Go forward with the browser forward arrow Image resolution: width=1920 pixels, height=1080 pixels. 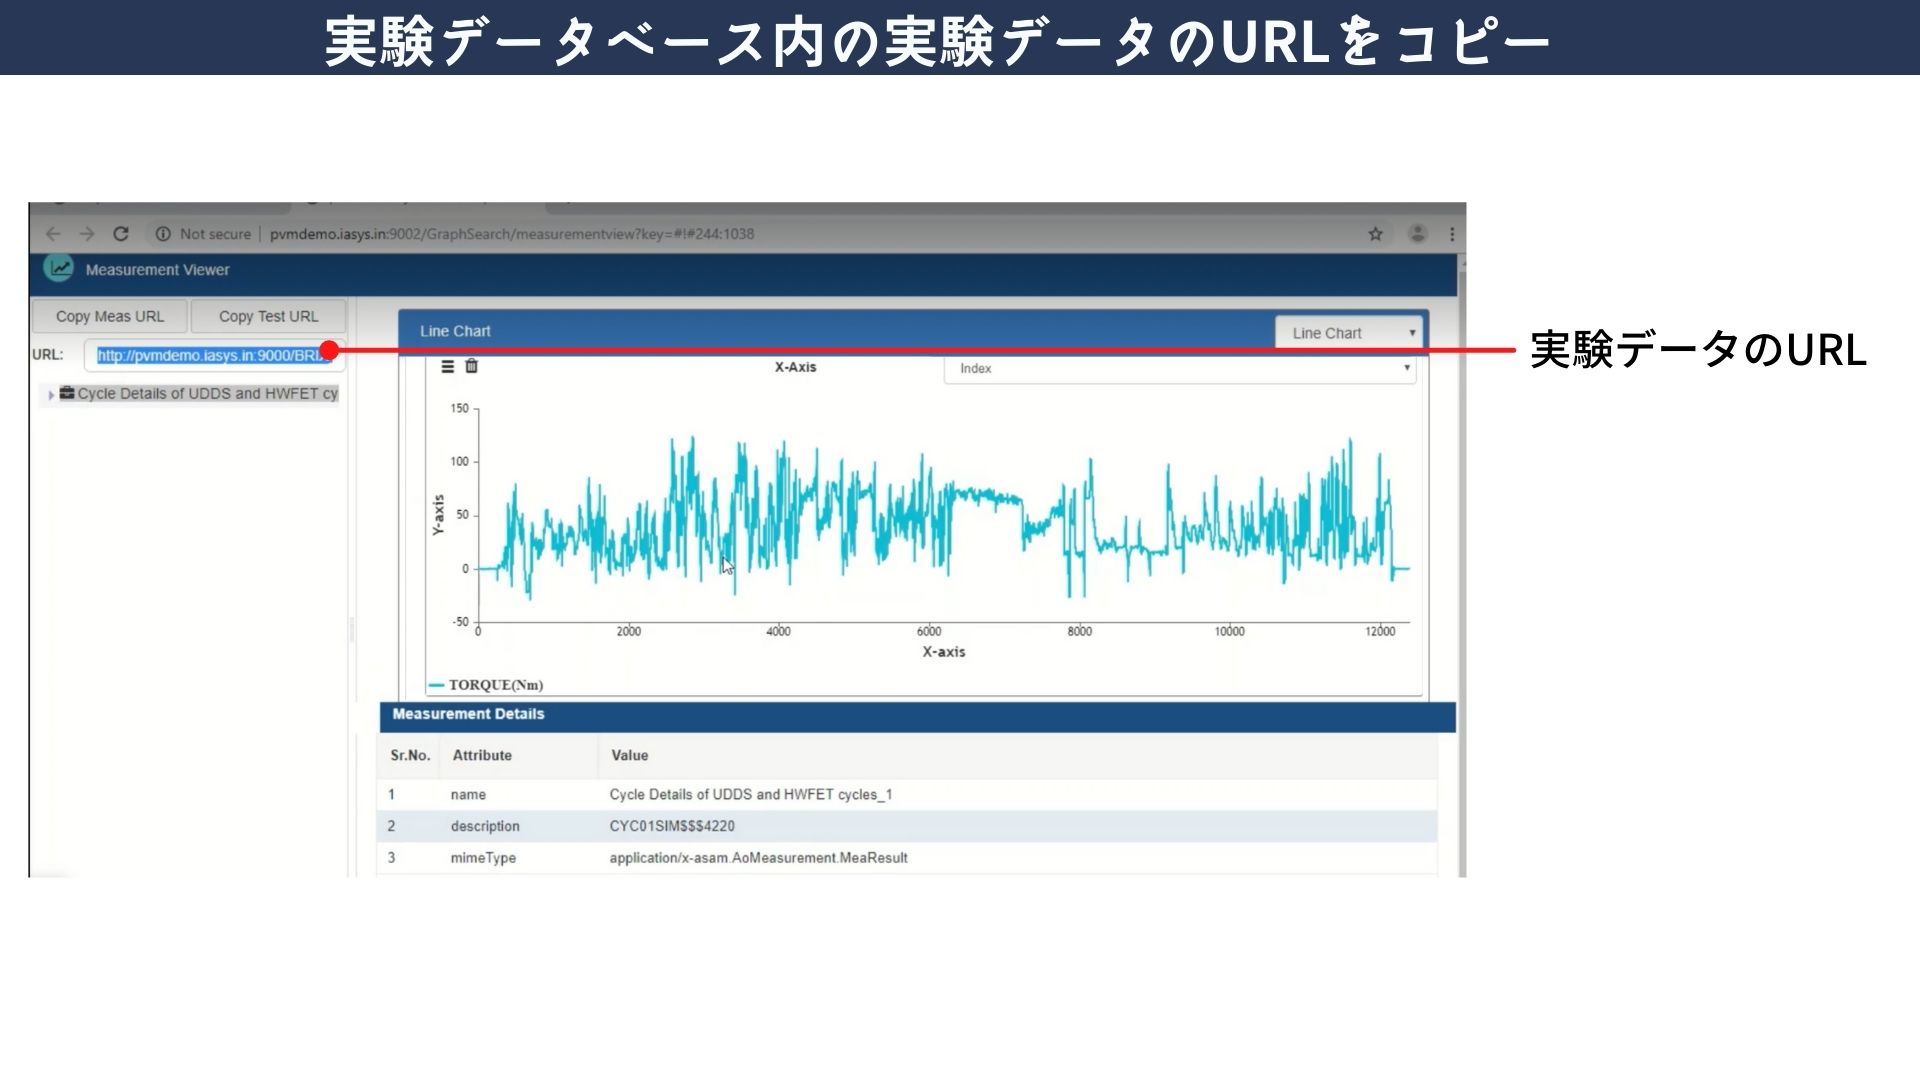[87, 234]
